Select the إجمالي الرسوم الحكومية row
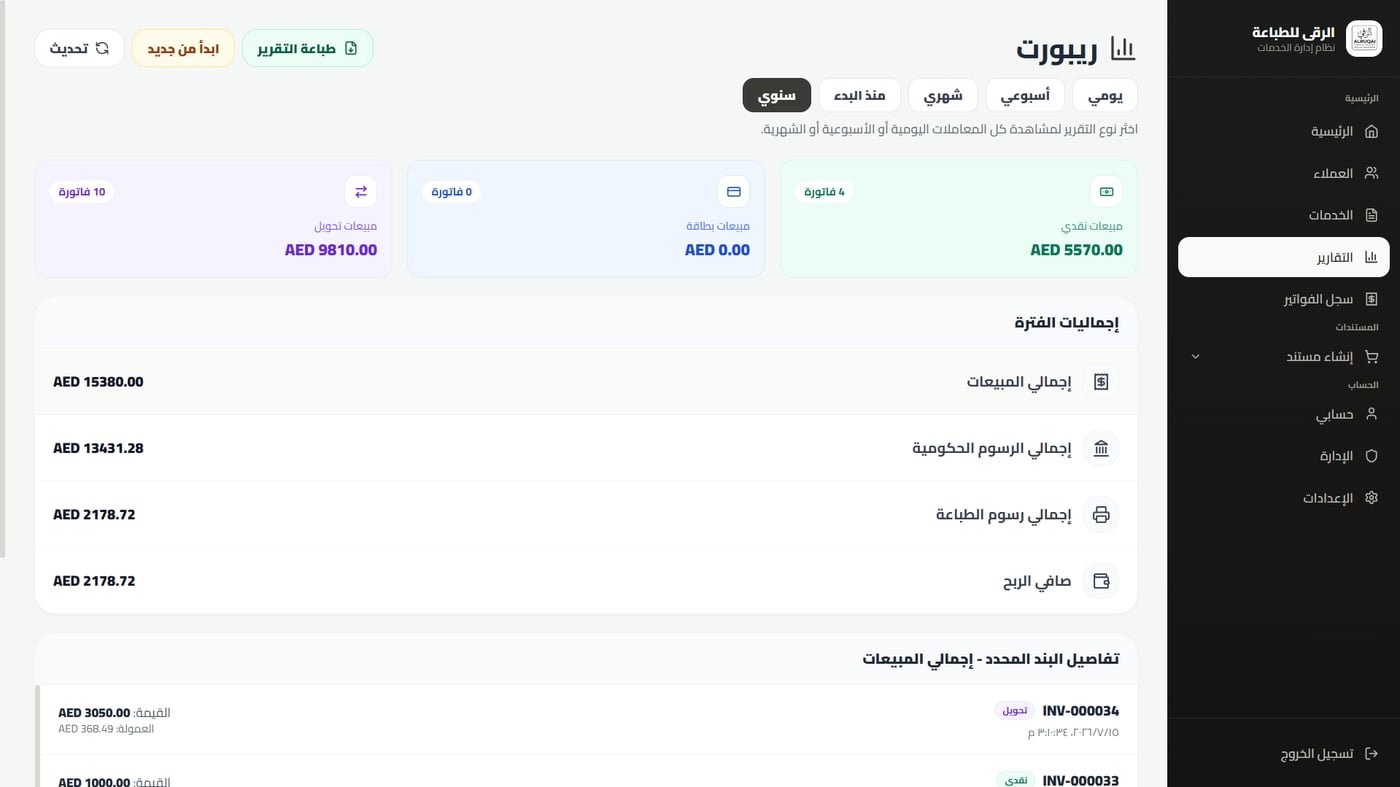 pos(586,448)
